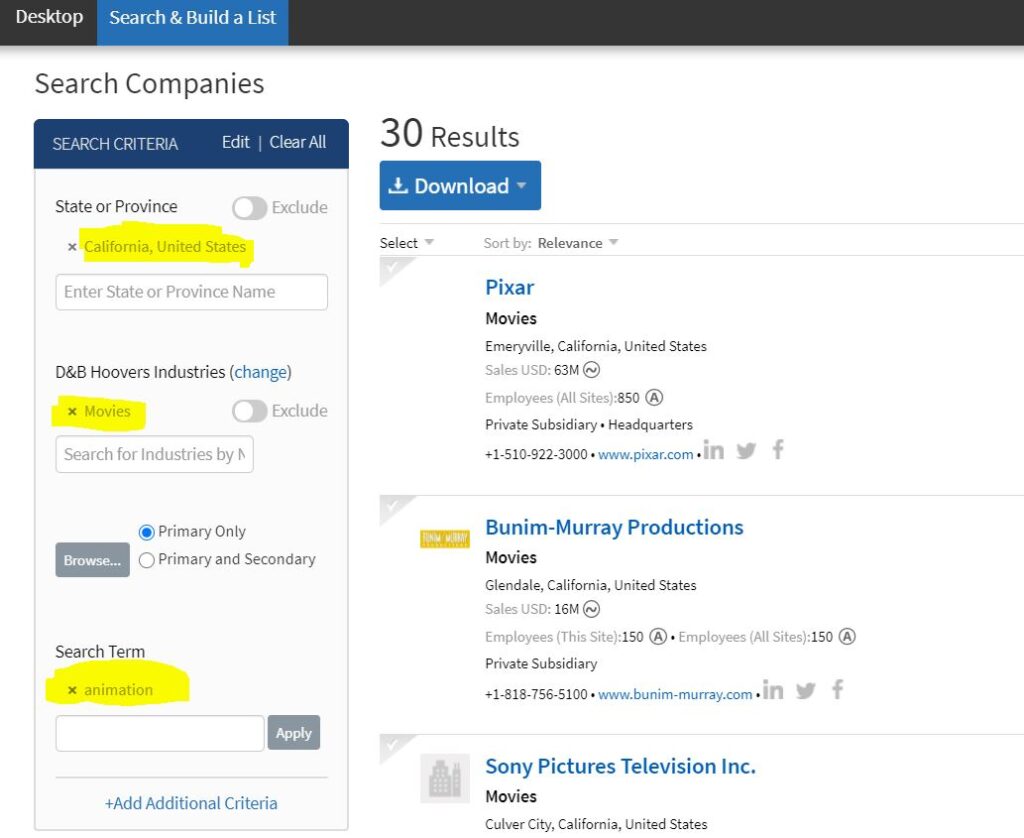Screen dimensions: 1024x838
Task: Open the Download dropdown button
Action: [x=460, y=185]
